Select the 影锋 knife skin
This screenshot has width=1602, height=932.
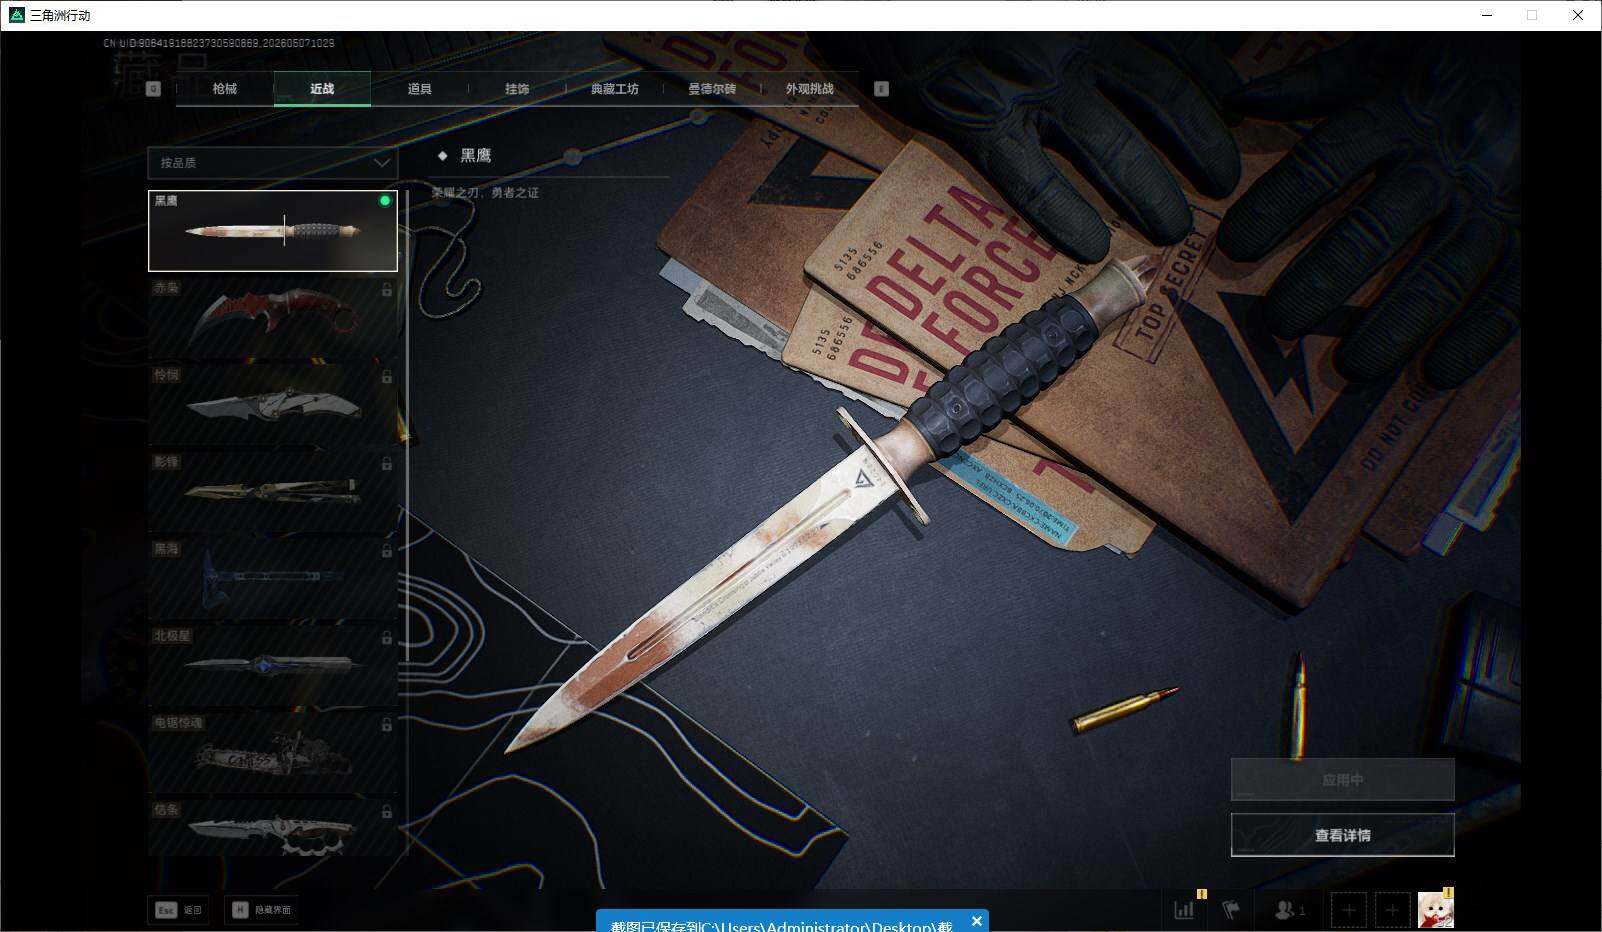273,492
